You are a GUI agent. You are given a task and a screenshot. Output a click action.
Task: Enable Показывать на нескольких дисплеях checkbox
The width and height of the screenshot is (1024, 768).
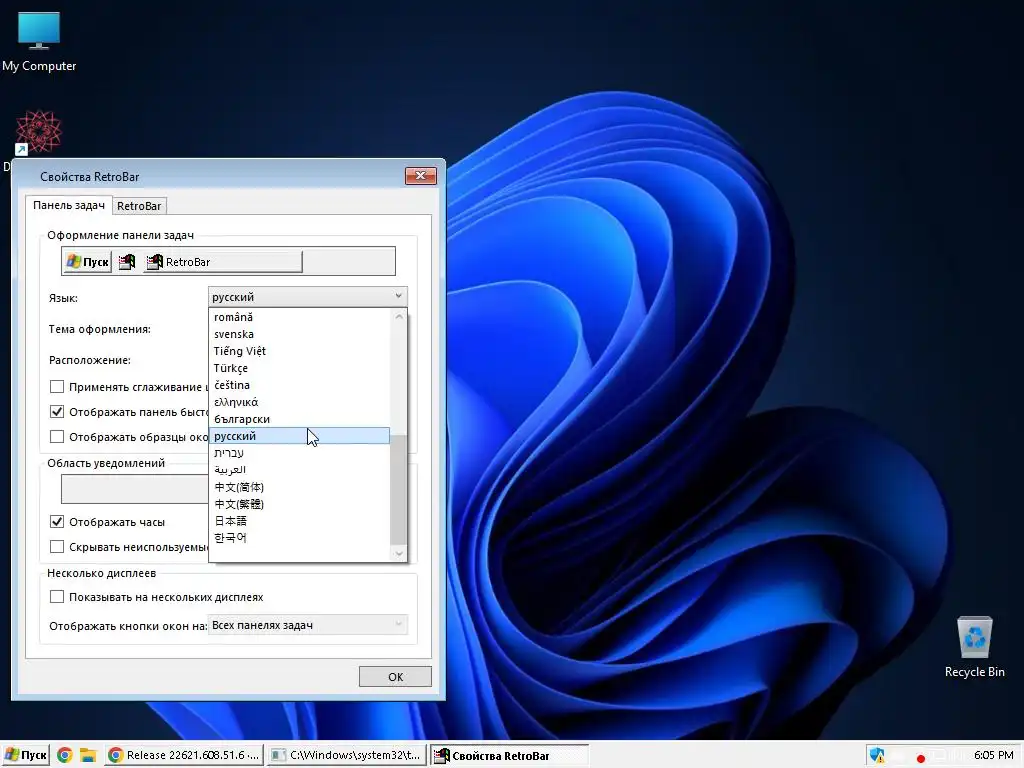57,596
